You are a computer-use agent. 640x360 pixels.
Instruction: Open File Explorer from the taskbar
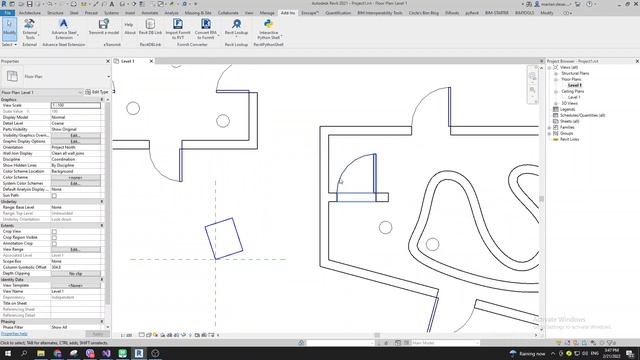[41, 353]
